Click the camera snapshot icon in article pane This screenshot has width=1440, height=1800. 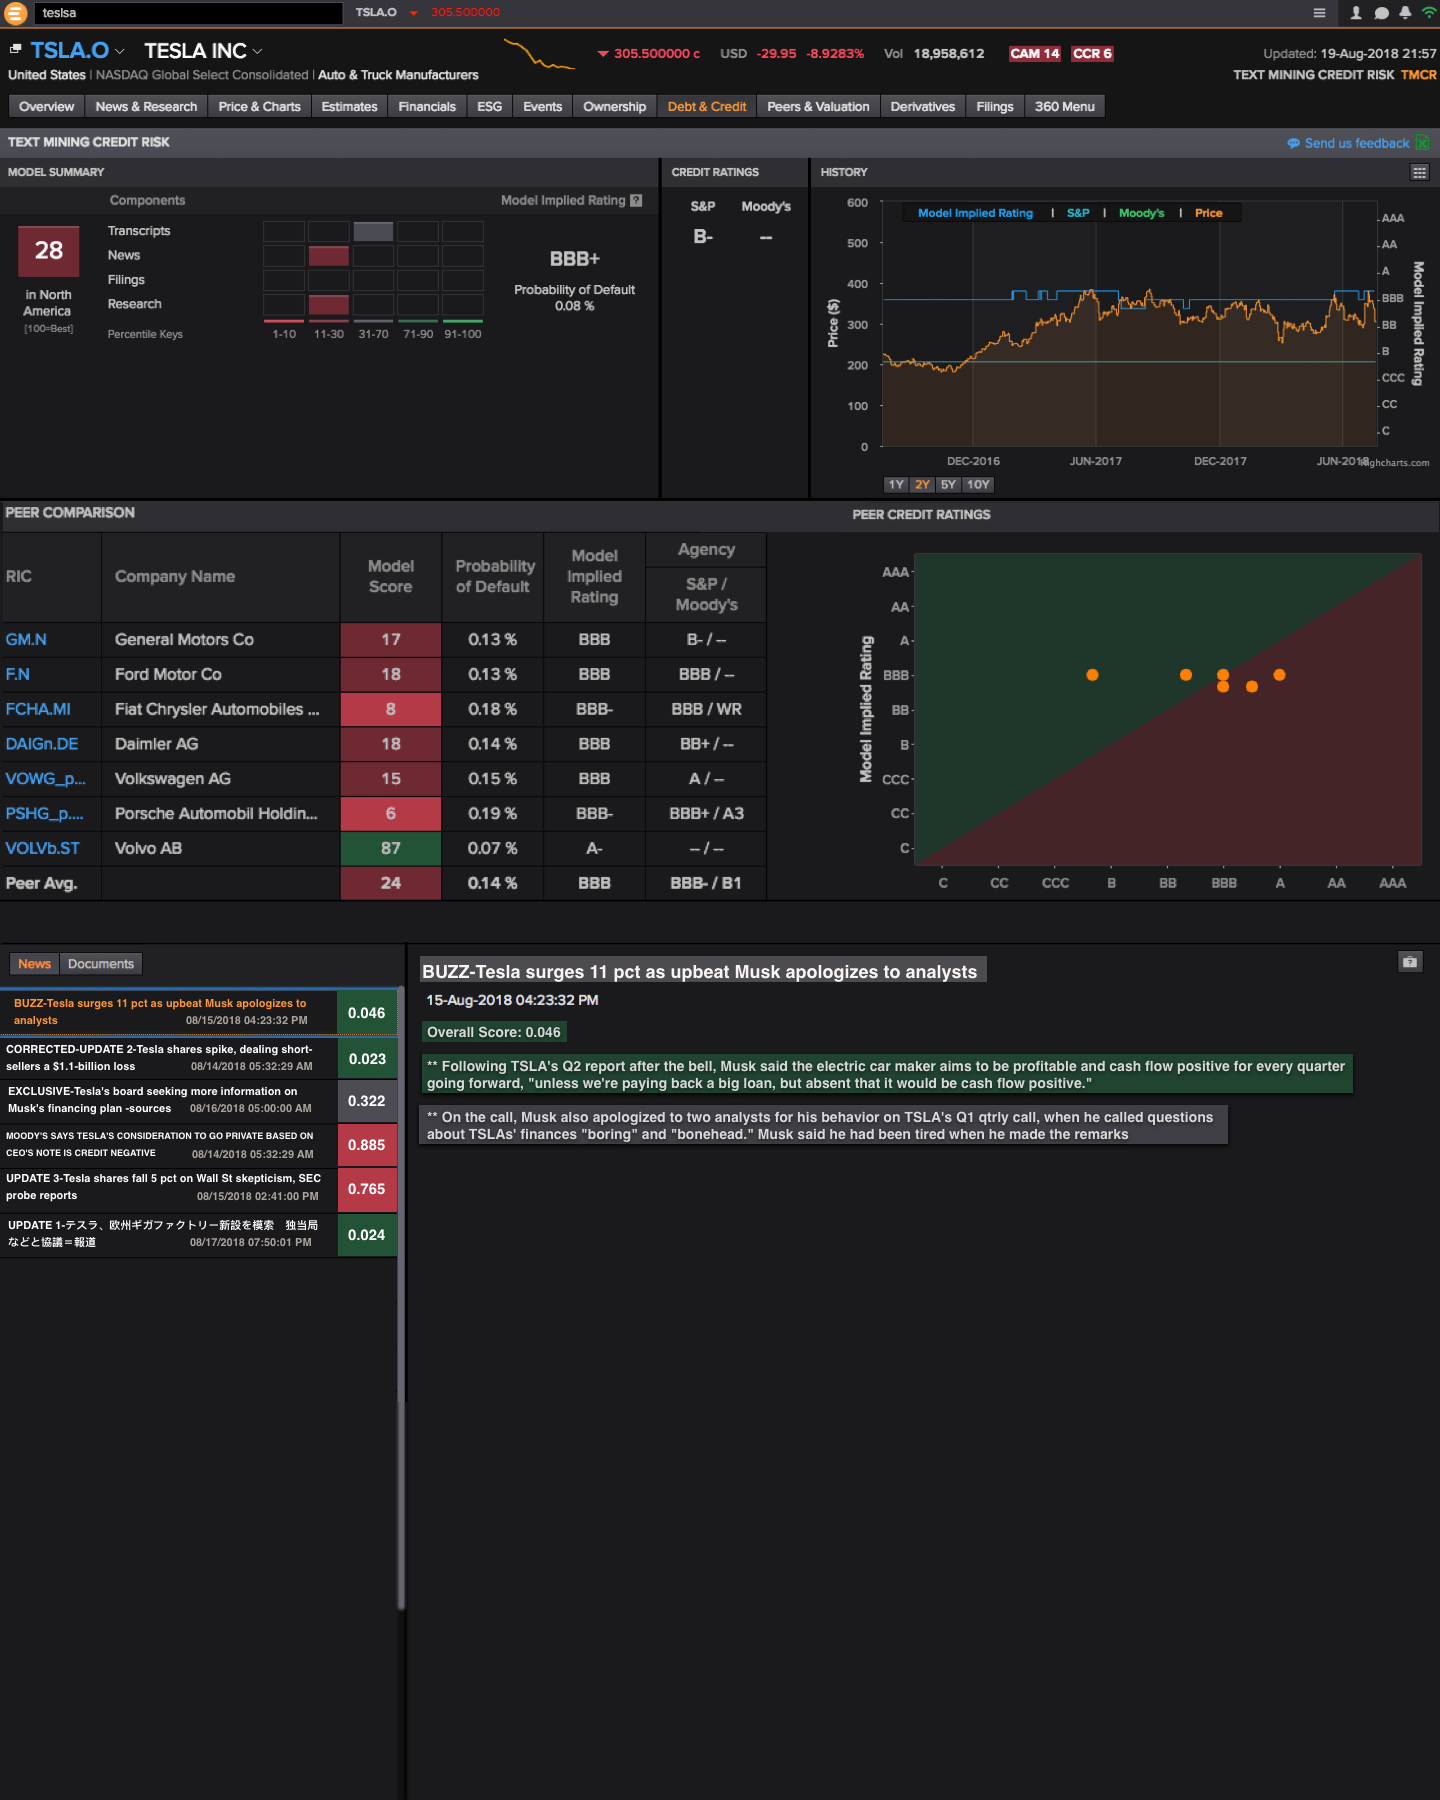click(1410, 962)
